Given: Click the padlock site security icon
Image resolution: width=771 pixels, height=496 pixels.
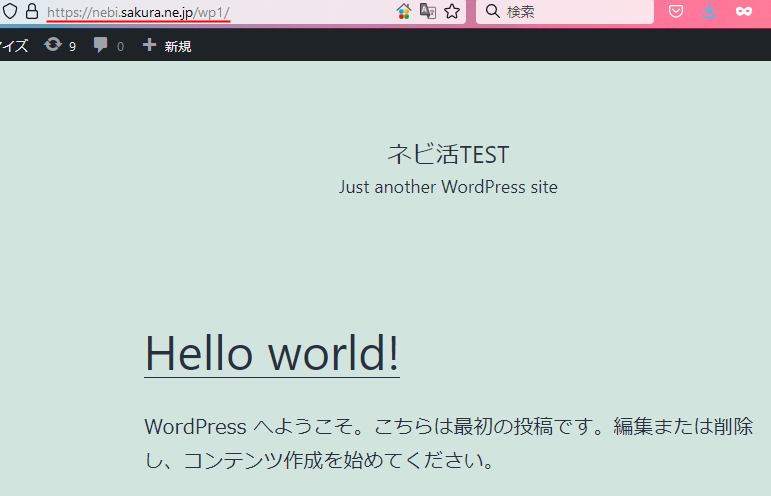Looking at the screenshot, I should 32,12.
